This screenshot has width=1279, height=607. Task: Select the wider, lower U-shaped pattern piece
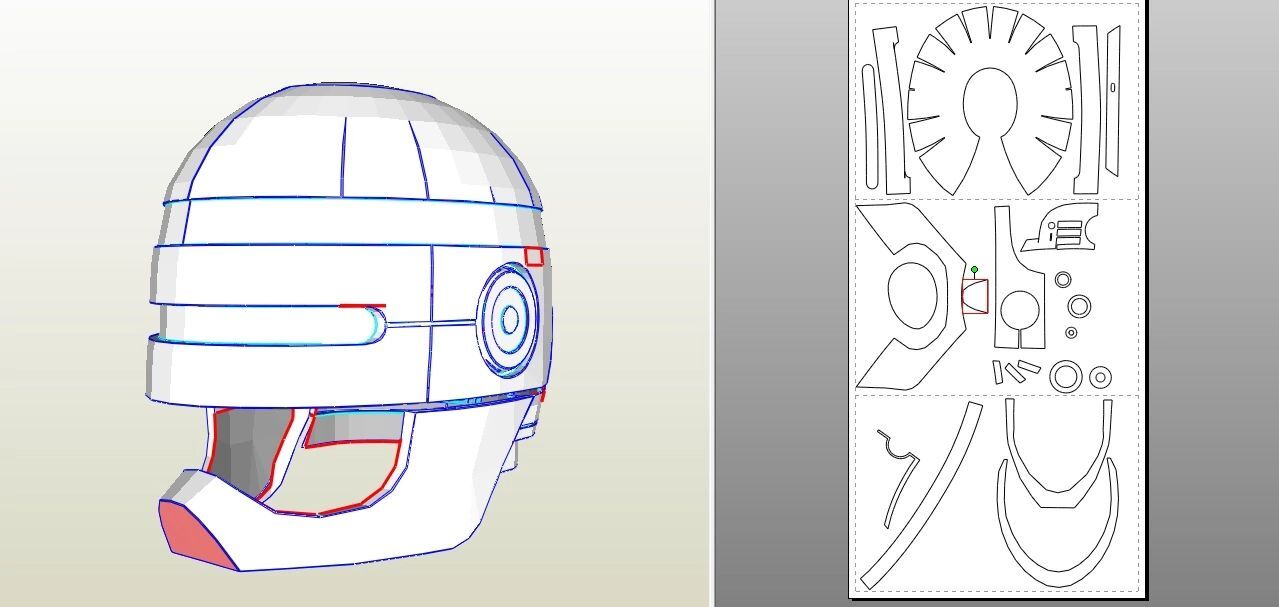click(1059, 523)
